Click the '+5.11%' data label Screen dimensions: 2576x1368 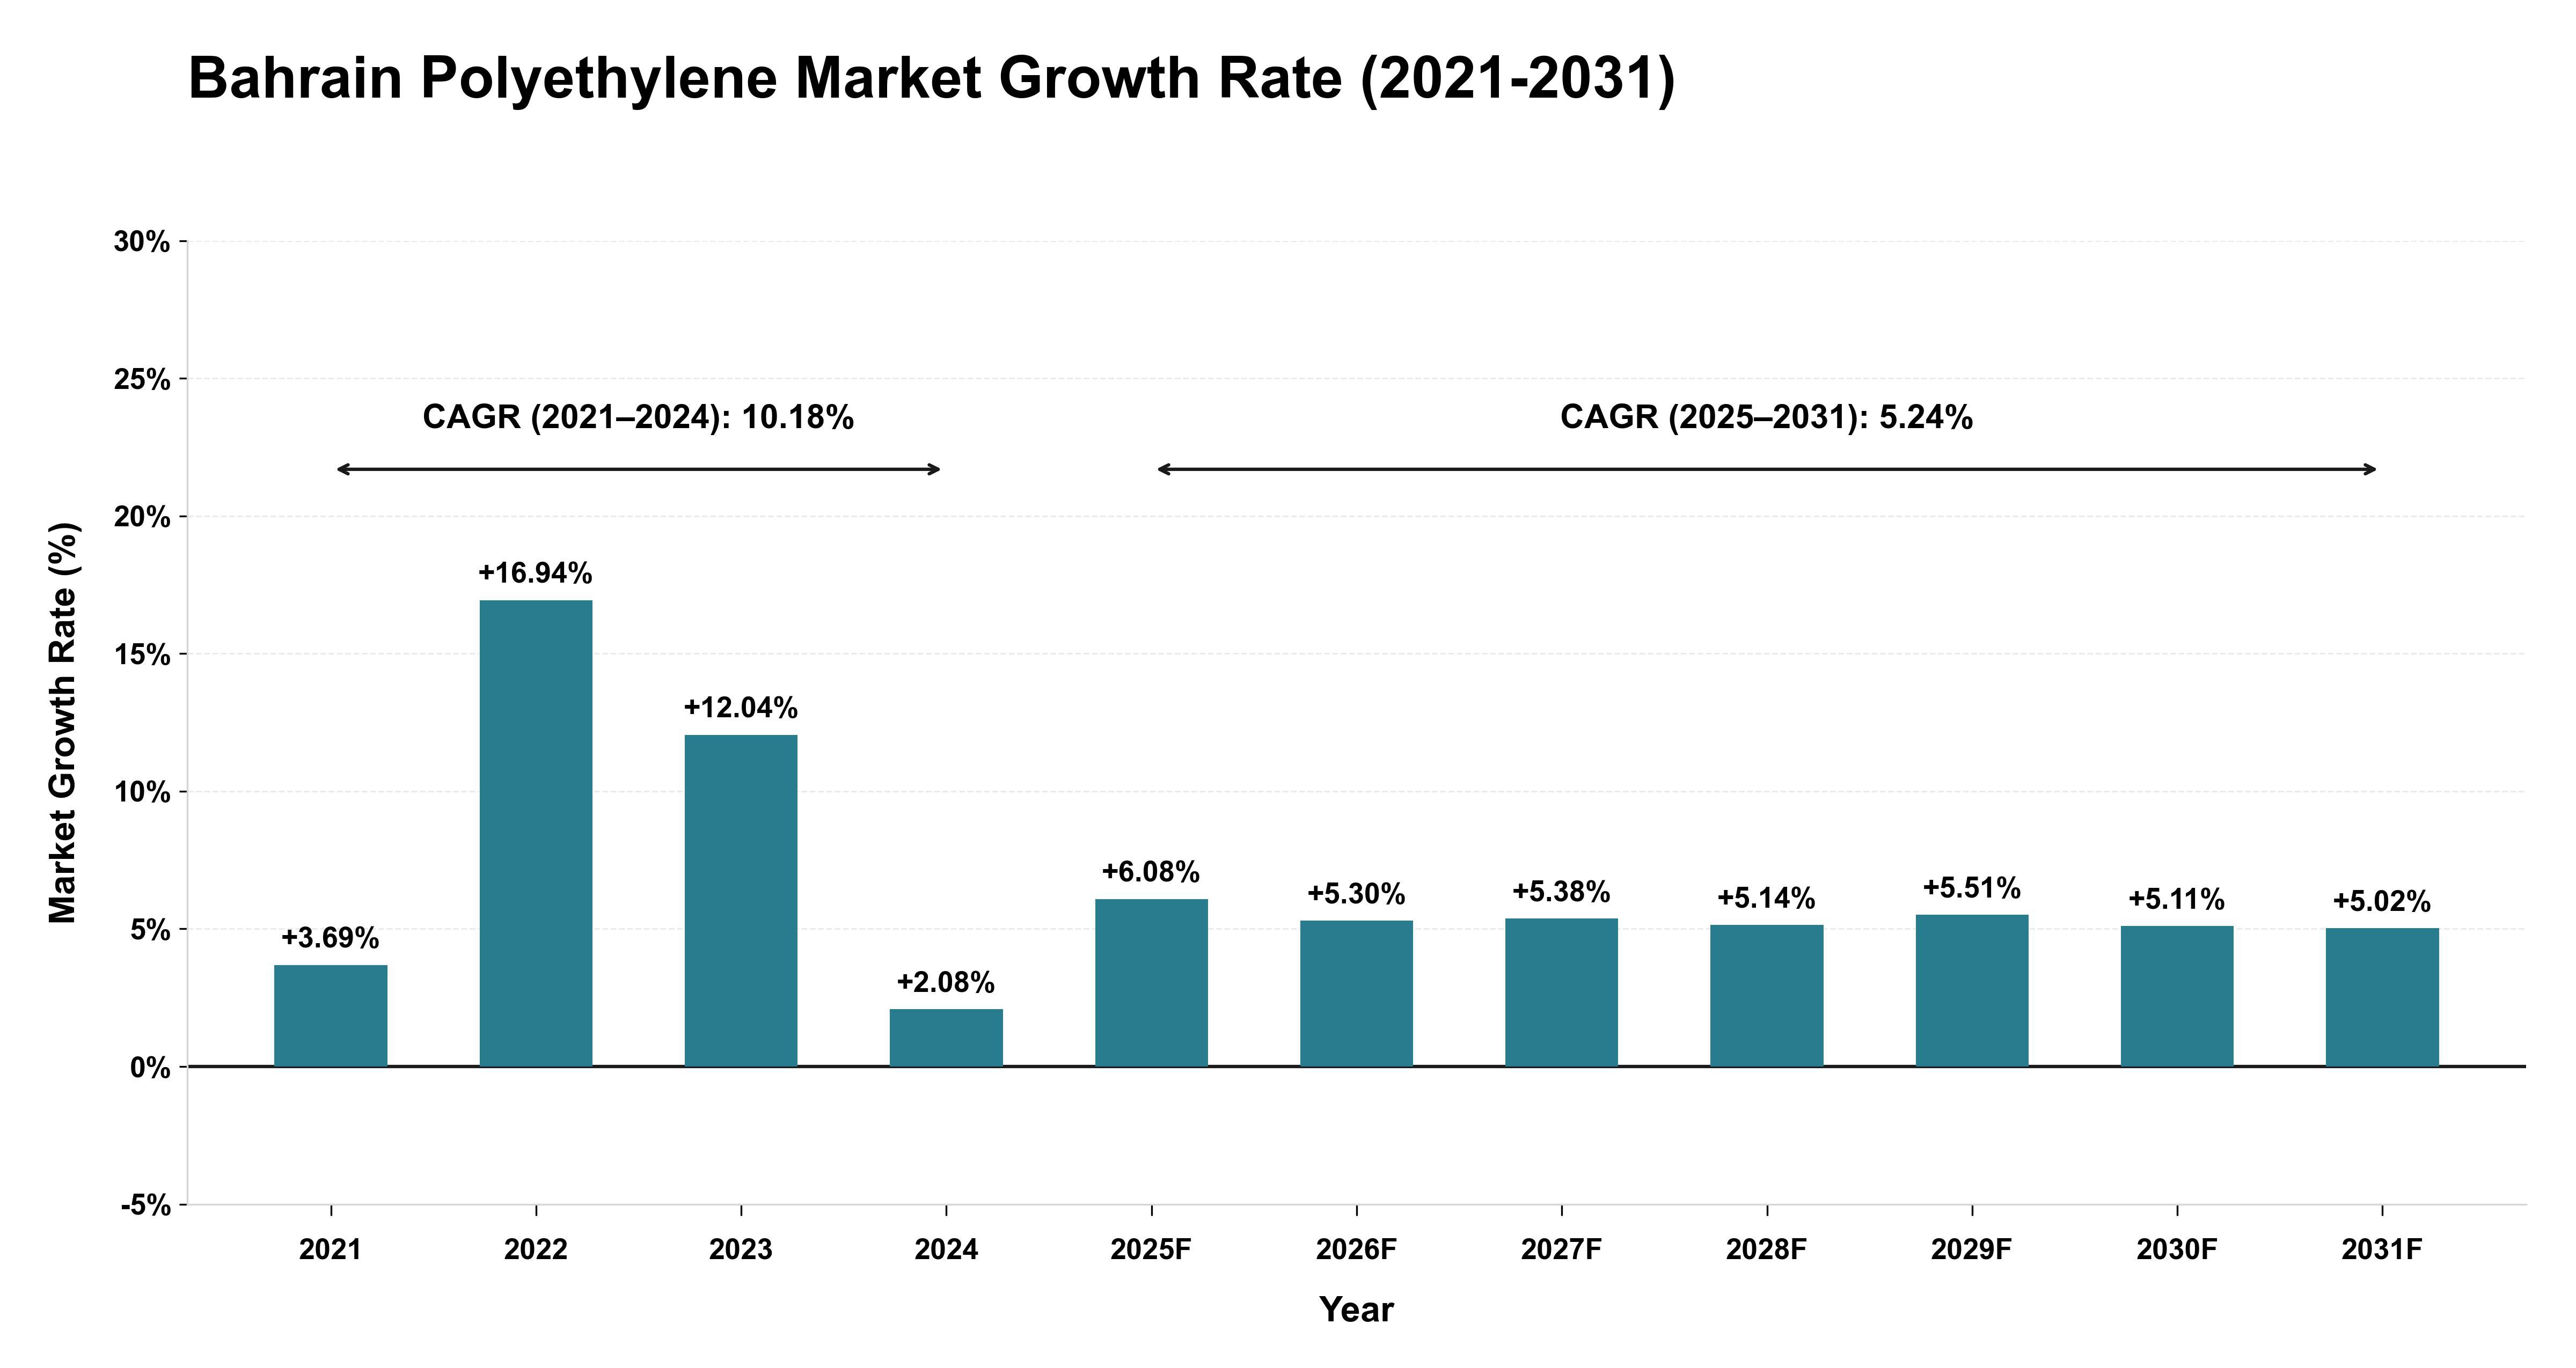tap(2176, 899)
